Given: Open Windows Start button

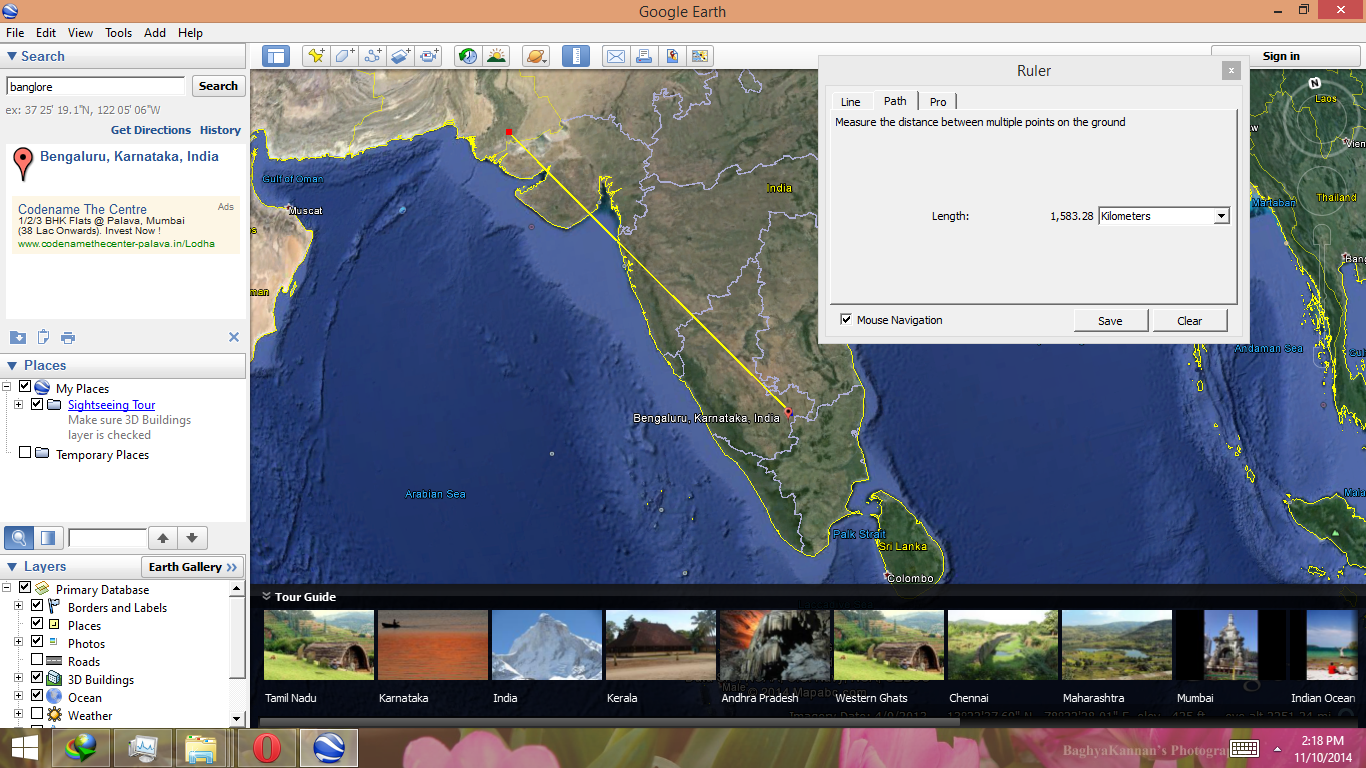Looking at the screenshot, I should click(24, 748).
